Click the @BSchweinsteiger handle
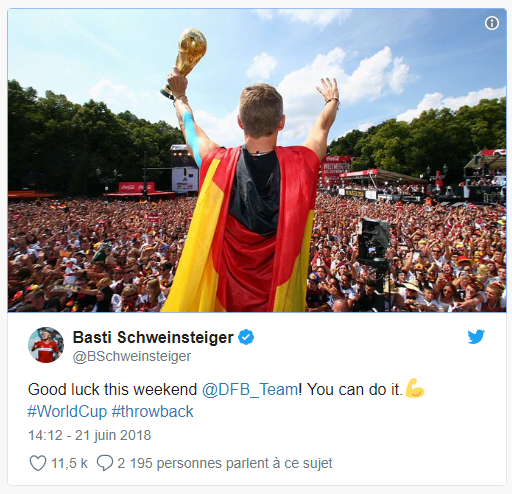512x494 pixels. 132,356
